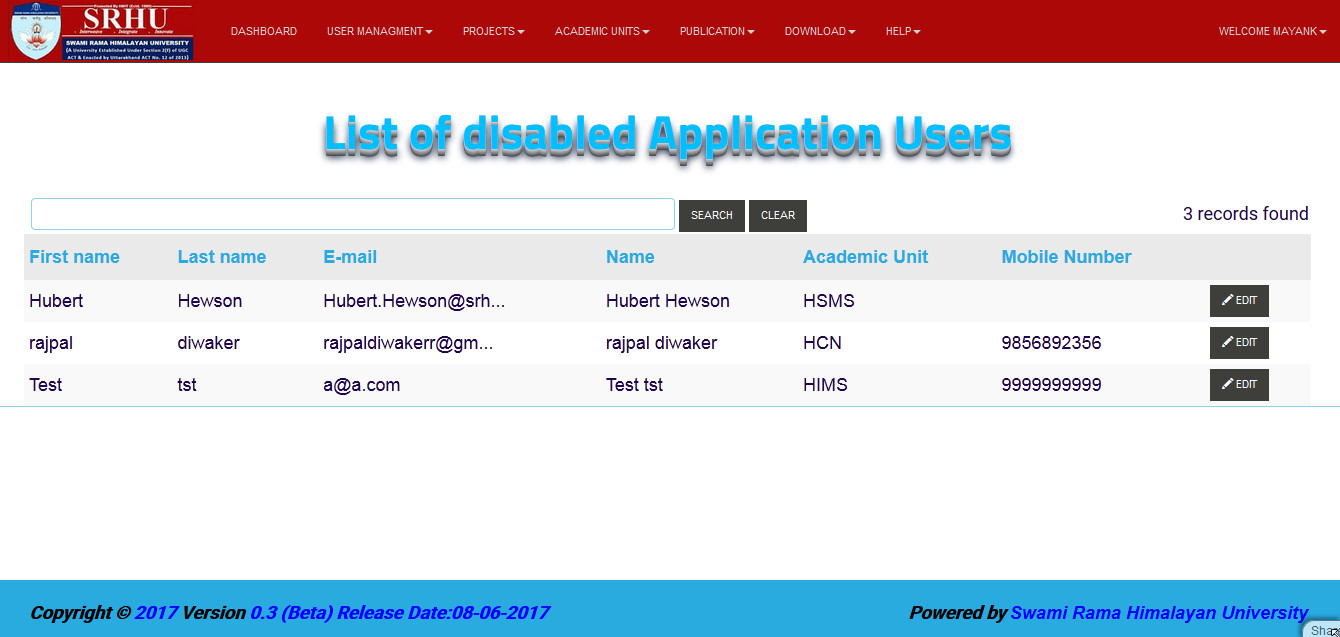
Task: Expand the Help dropdown menu
Action: tap(903, 31)
